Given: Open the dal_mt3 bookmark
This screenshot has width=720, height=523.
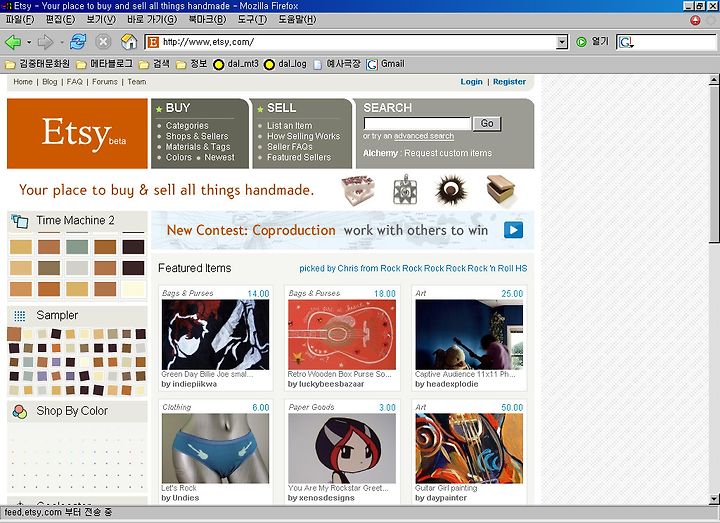Looking at the screenshot, I should (236, 64).
